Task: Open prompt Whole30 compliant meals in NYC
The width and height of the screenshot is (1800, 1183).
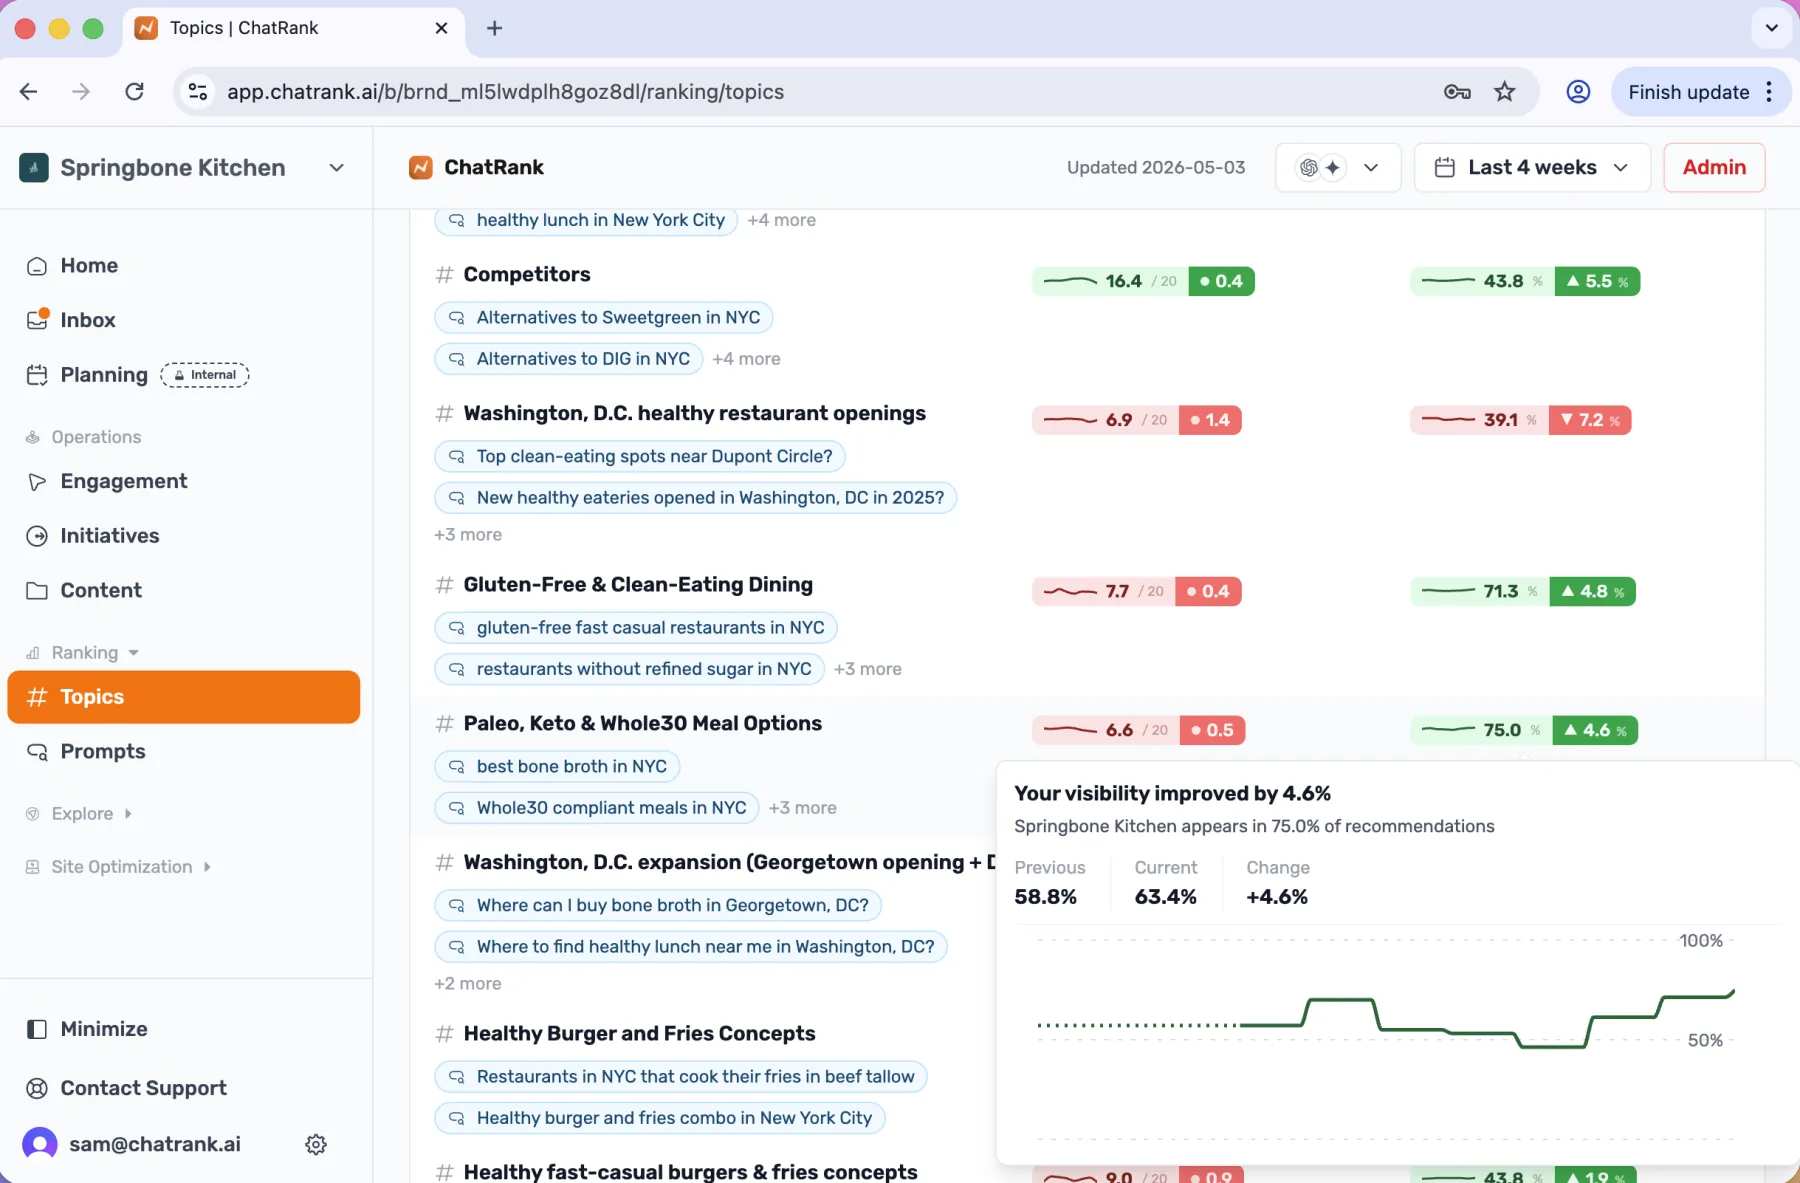Action: coord(597,807)
